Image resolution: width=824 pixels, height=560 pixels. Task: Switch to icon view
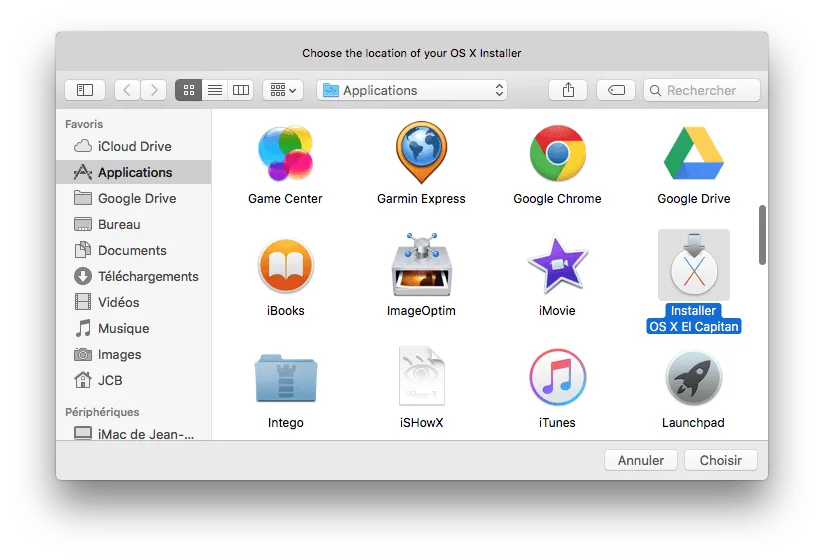(x=189, y=90)
